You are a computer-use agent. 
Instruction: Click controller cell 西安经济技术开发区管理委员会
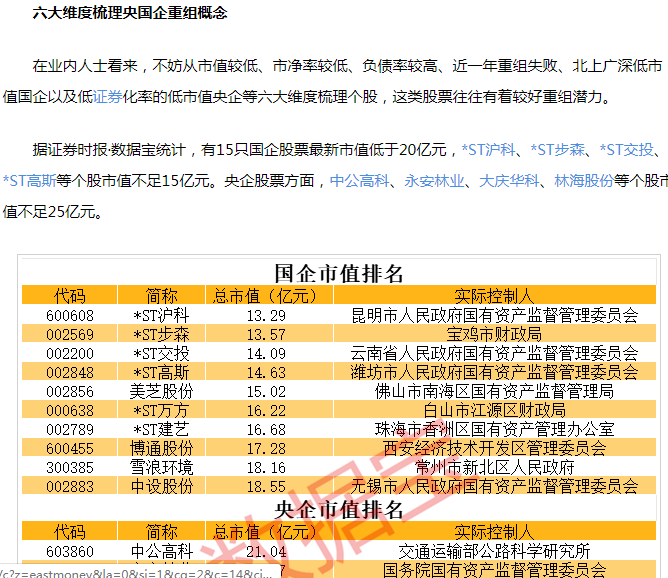(494, 449)
